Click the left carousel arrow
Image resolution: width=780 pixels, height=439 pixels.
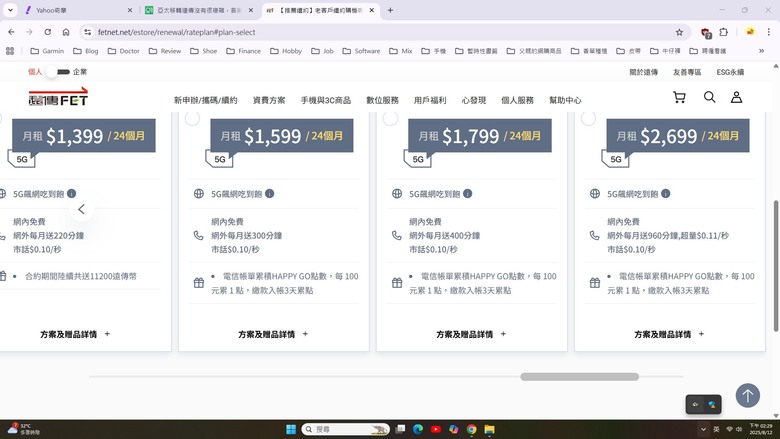pos(82,209)
